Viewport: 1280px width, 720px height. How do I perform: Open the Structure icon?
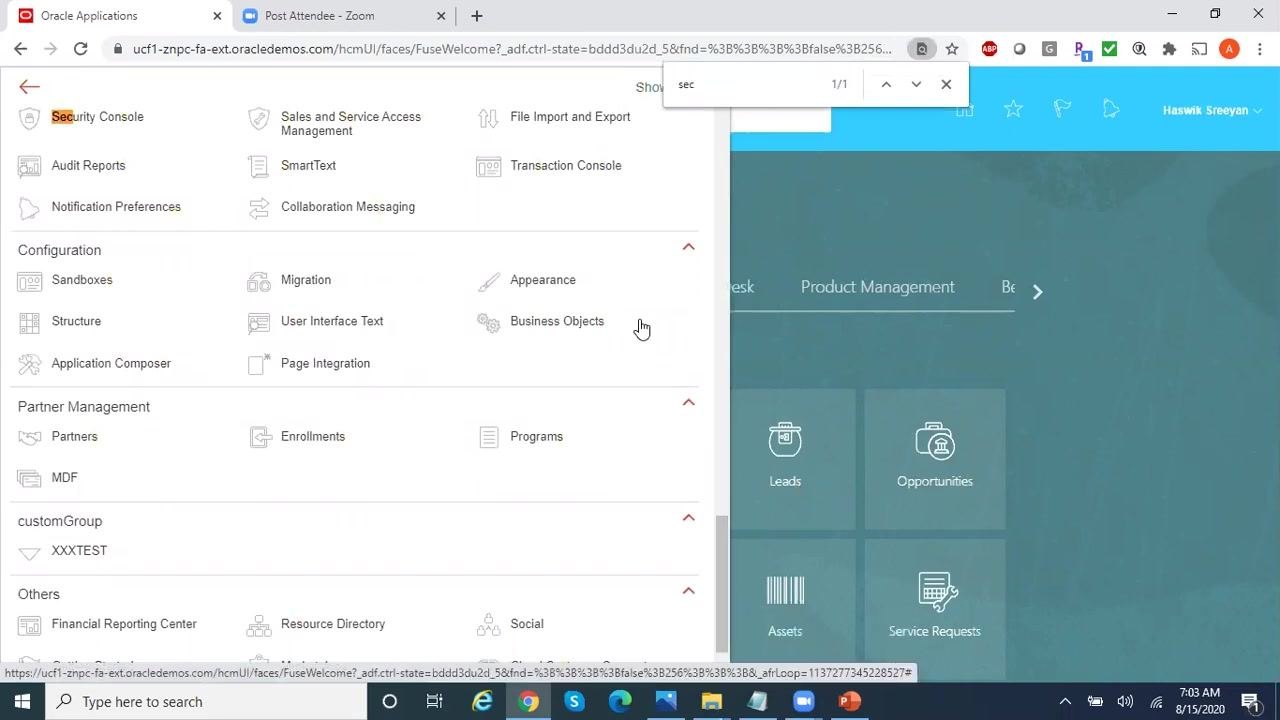[x=30, y=322]
